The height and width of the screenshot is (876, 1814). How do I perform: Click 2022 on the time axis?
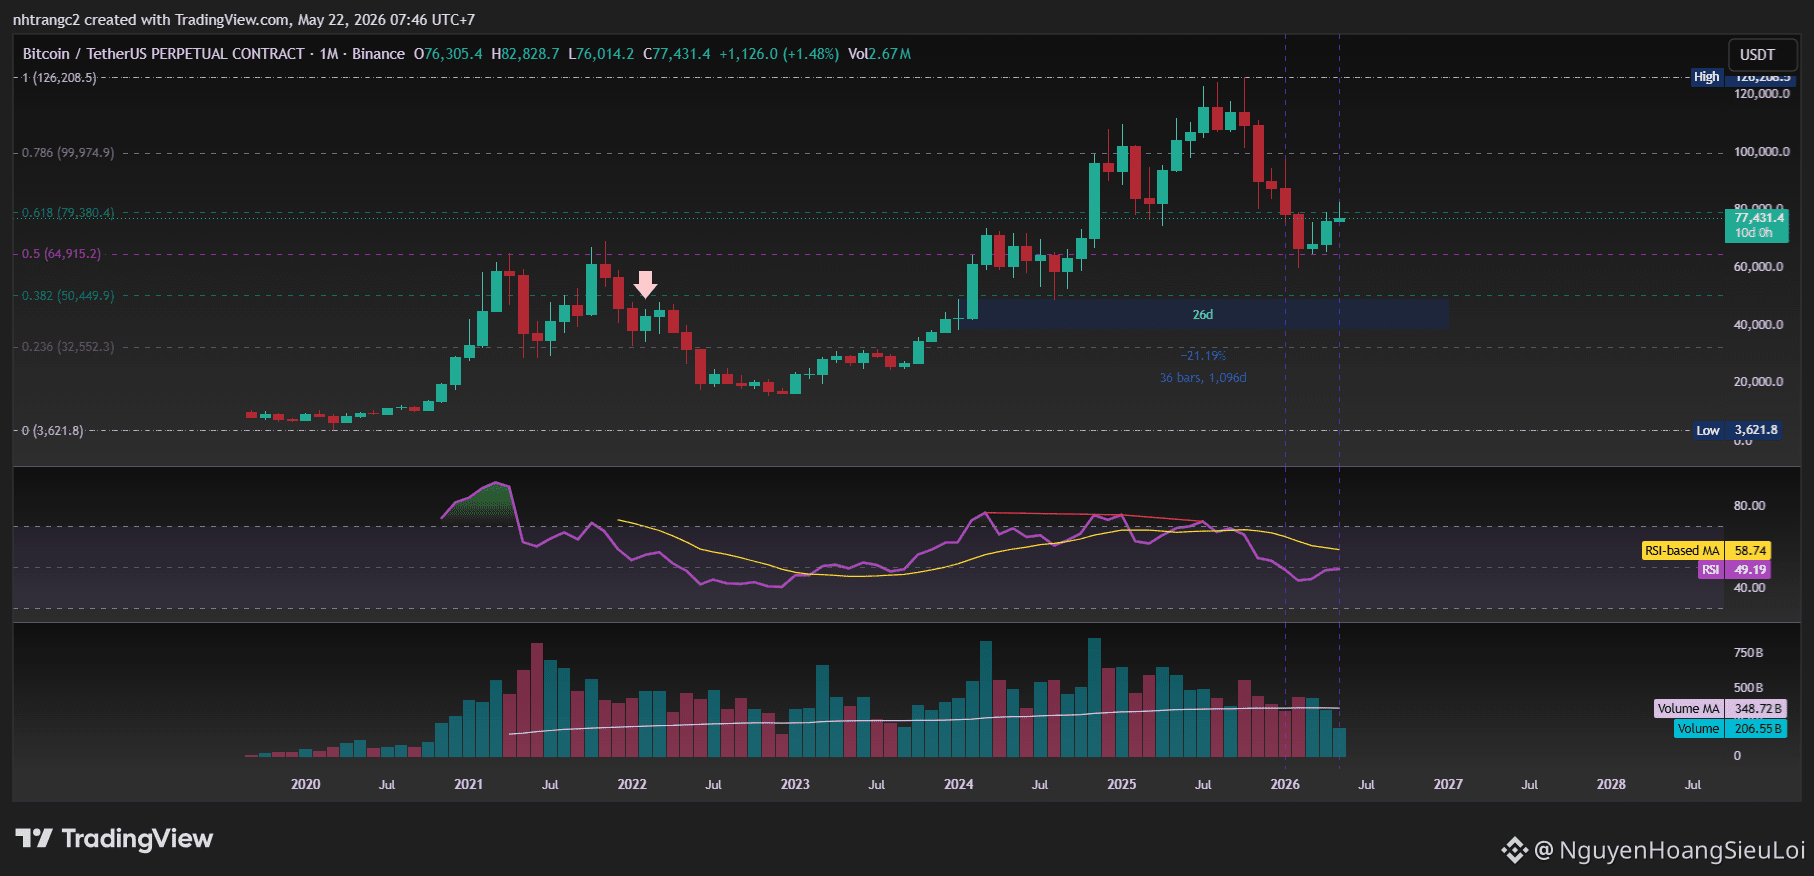(x=632, y=785)
